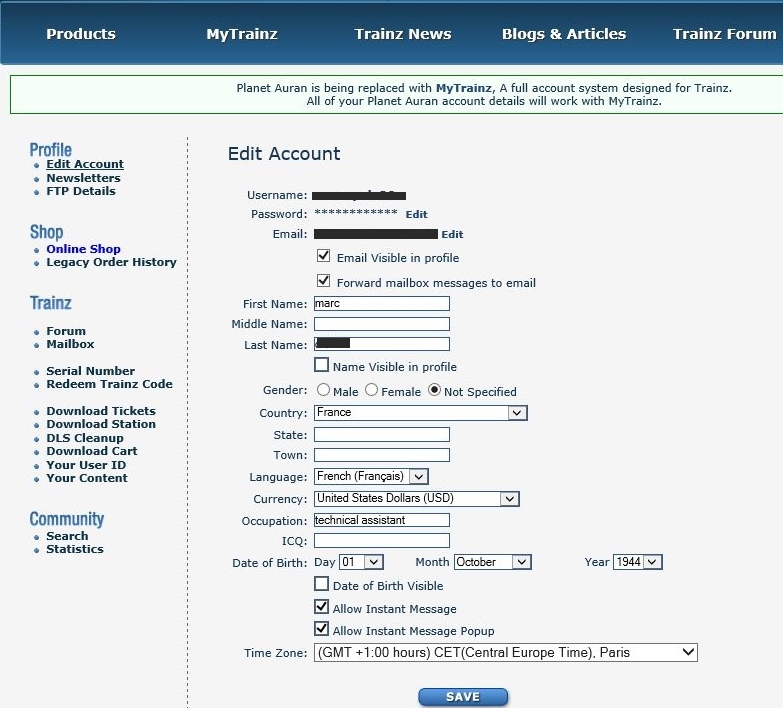783x708 pixels.
Task: Change the Currency selection
Action: point(416,498)
